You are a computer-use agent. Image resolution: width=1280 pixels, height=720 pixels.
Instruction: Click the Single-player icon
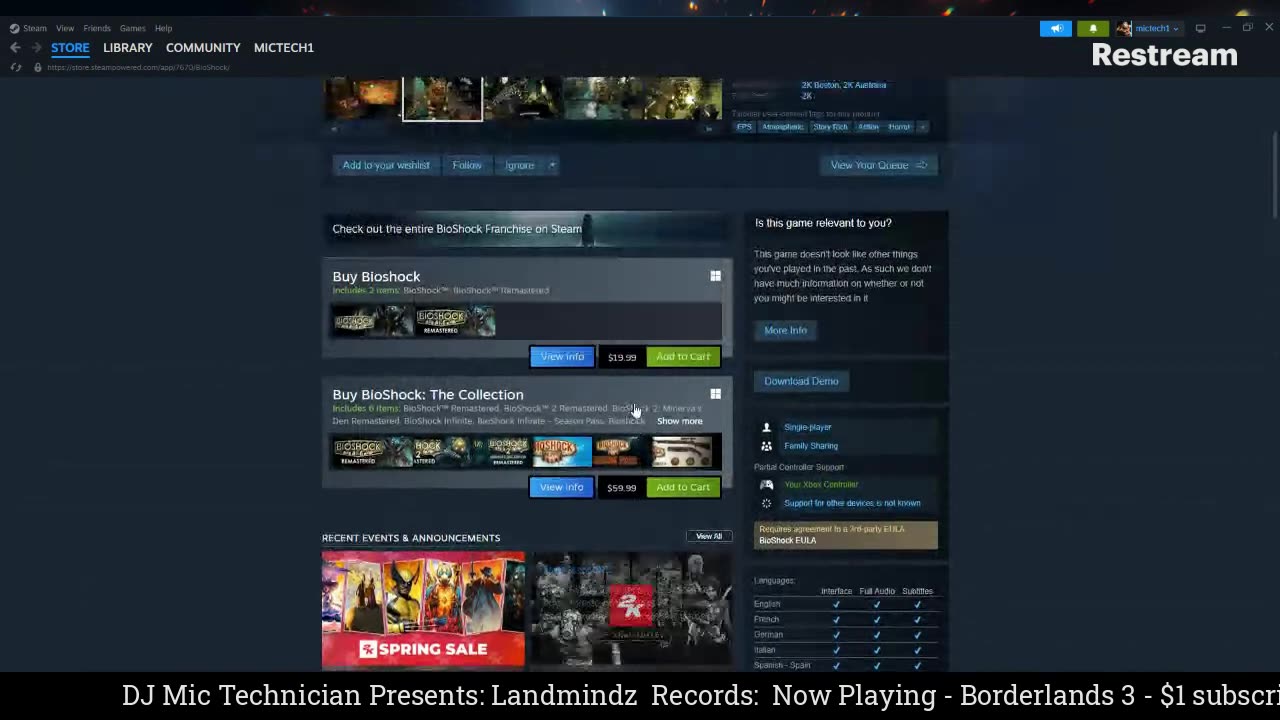click(767, 427)
